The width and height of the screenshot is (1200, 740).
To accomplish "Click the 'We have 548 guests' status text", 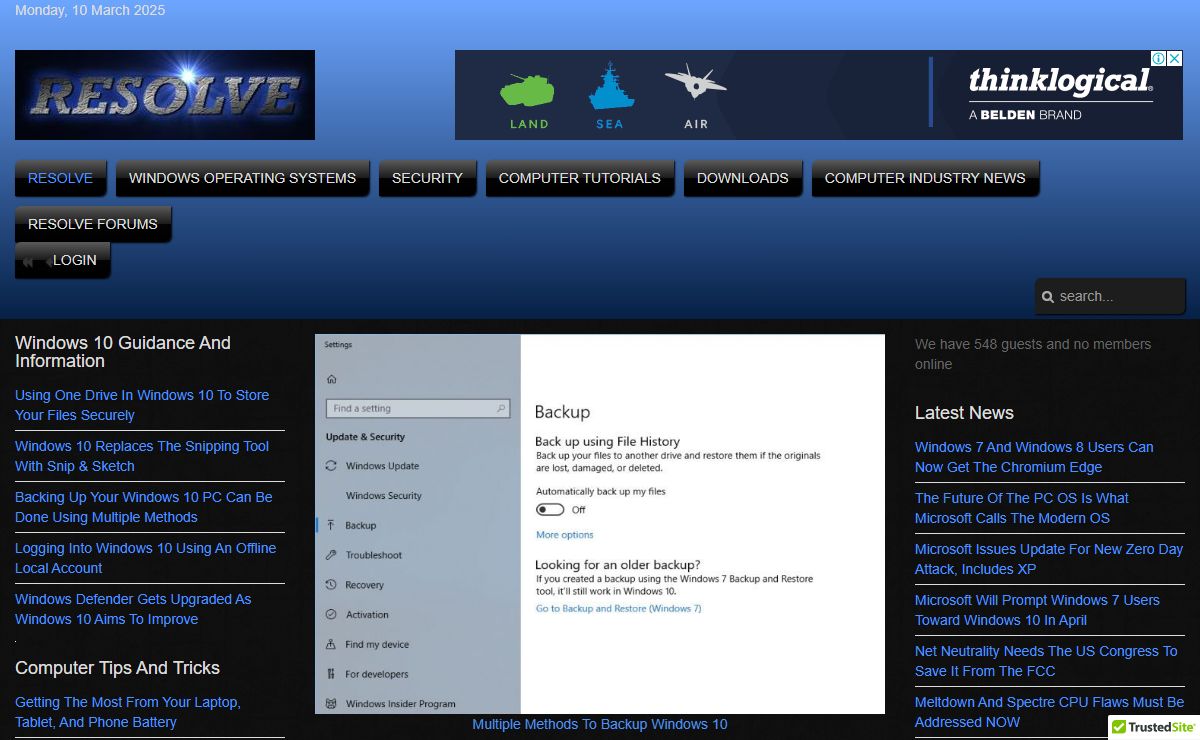I will click(1033, 354).
